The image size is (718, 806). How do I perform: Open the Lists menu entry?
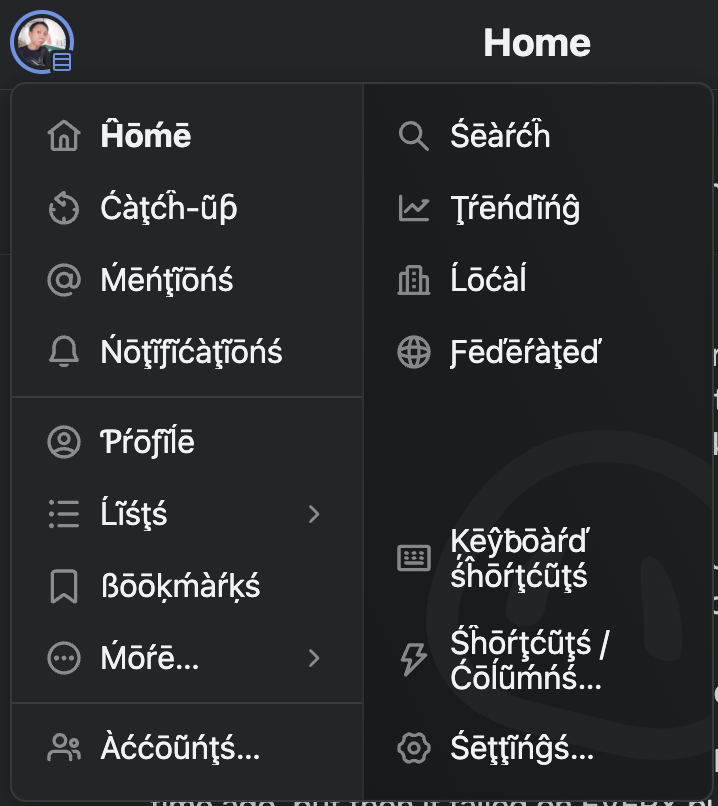[134, 514]
